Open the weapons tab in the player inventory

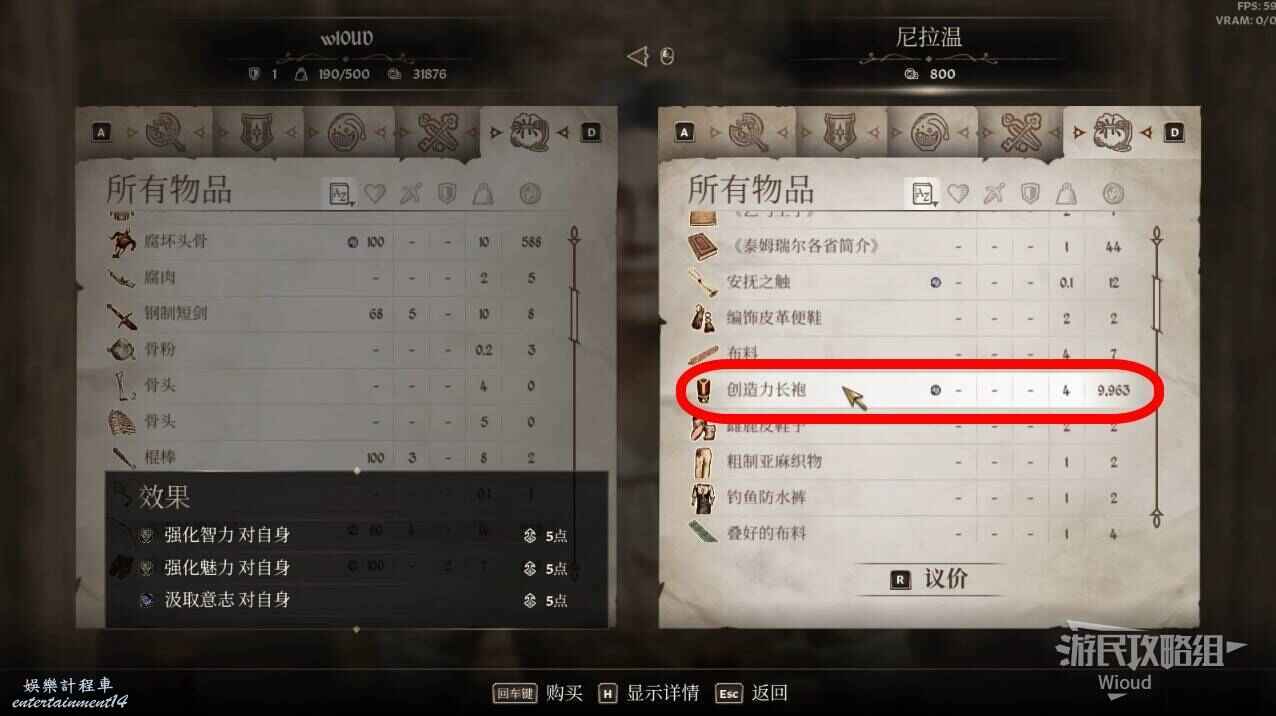tap(167, 132)
